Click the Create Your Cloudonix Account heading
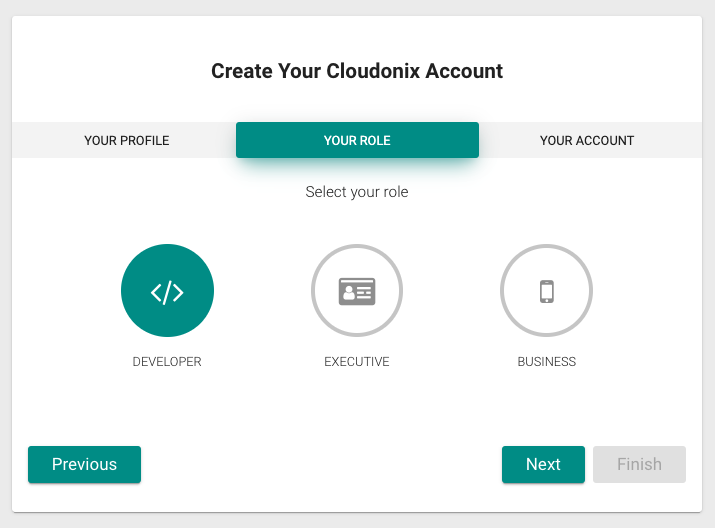715x528 pixels. (x=357, y=71)
